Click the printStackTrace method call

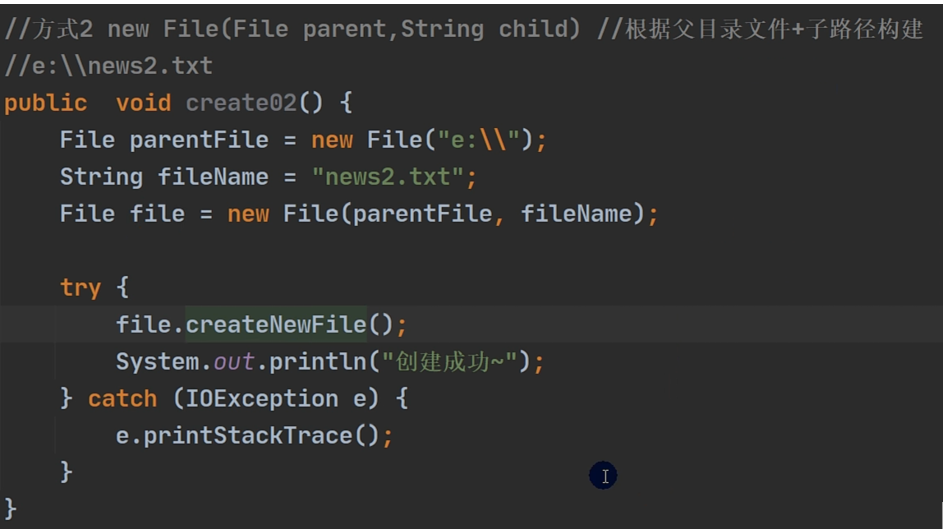click(248, 436)
